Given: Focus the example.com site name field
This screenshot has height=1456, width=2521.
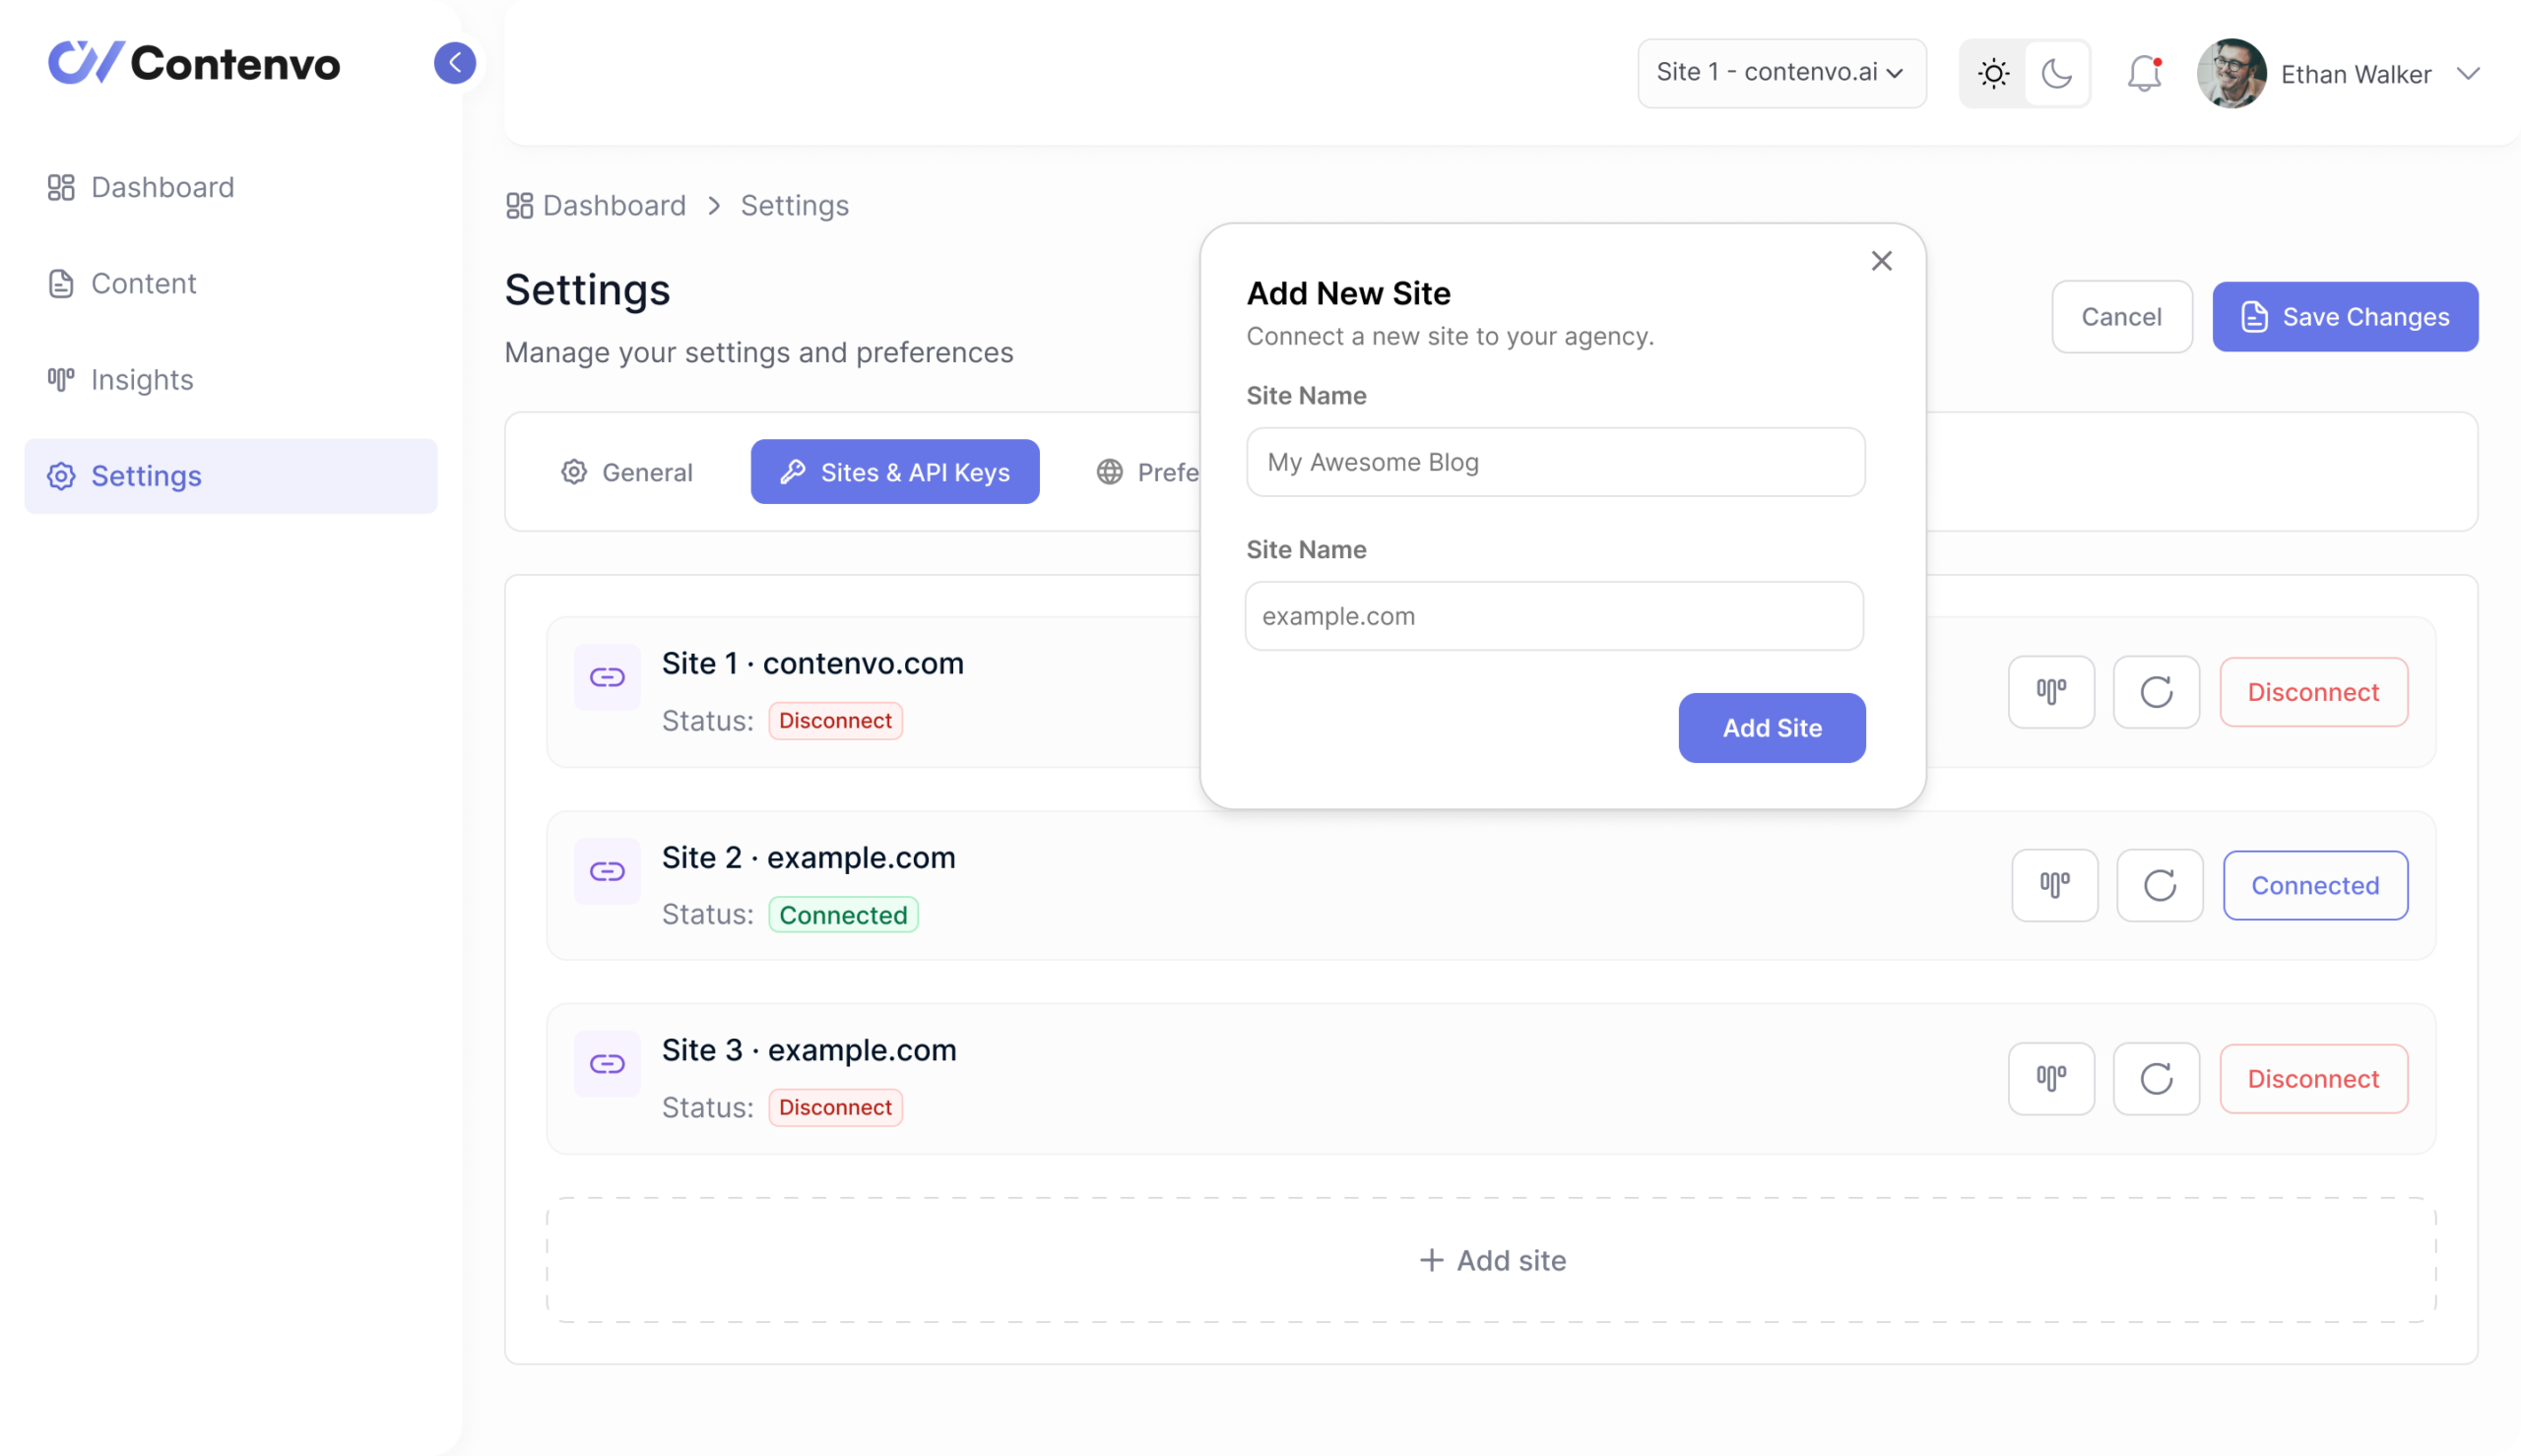Looking at the screenshot, I should pyautogui.click(x=1554, y=616).
